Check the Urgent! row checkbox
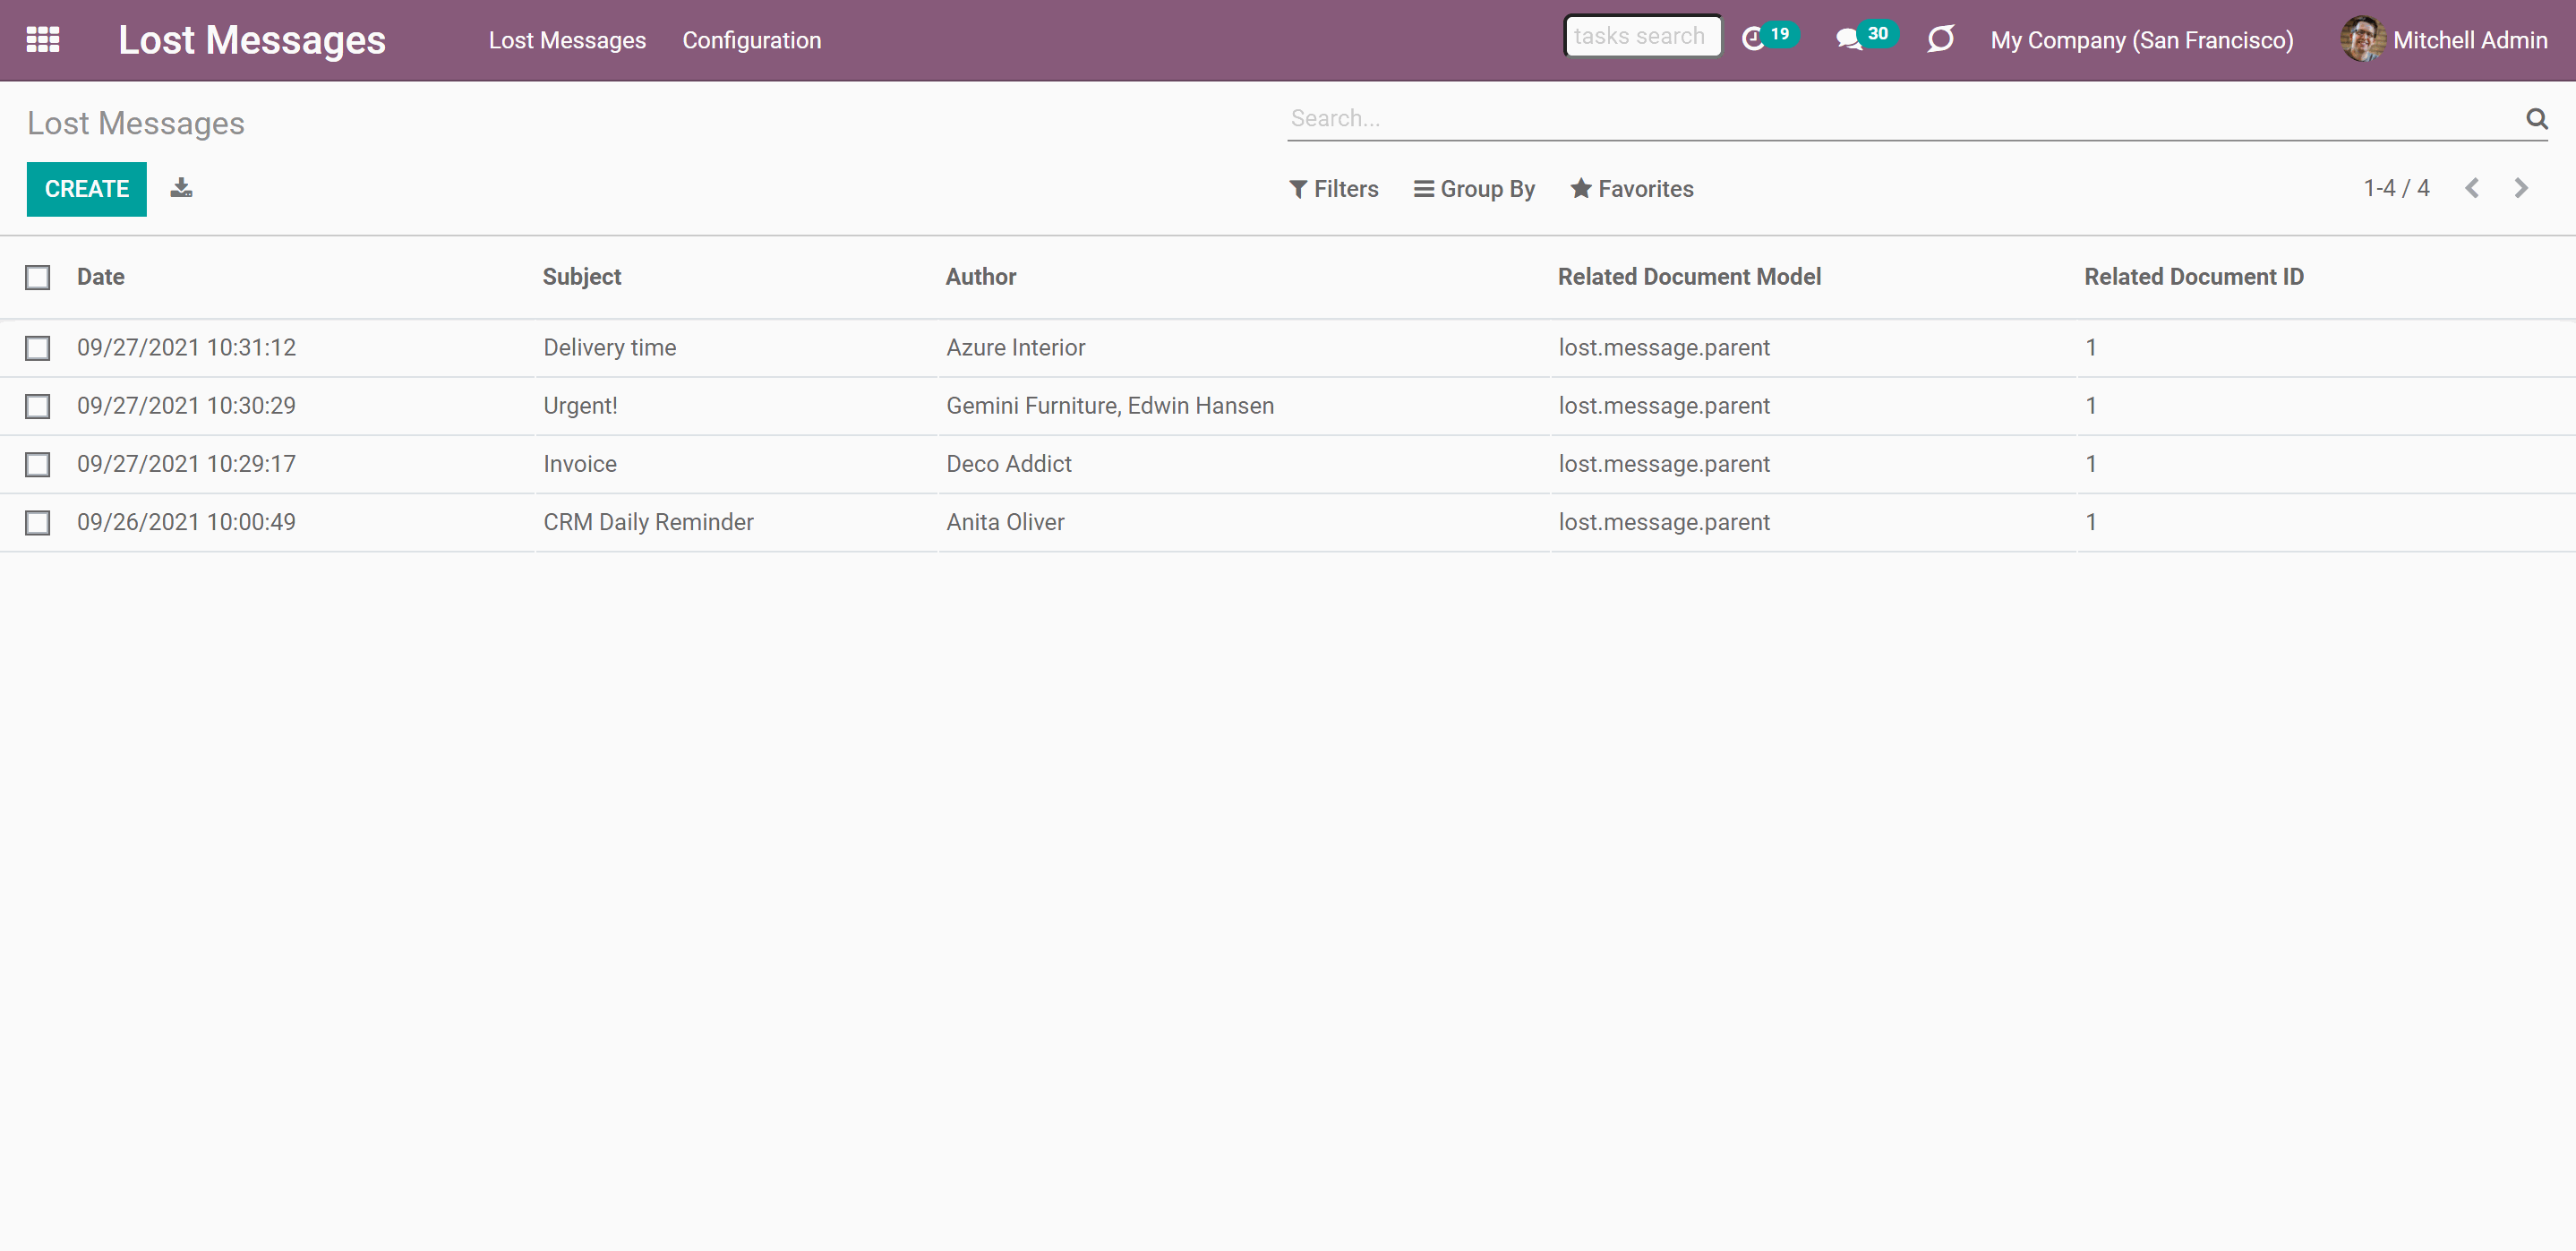The image size is (2576, 1251). (x=38, y=406)
